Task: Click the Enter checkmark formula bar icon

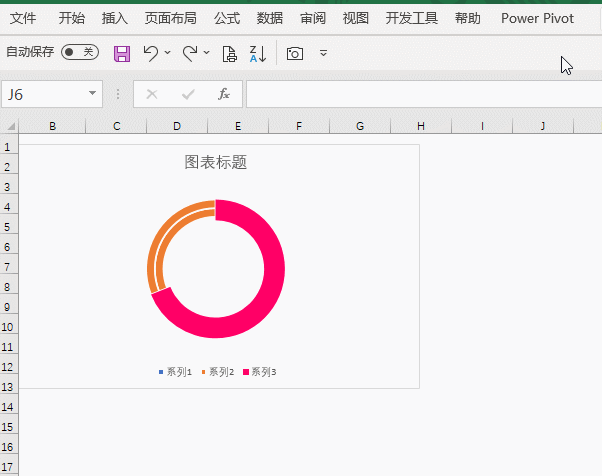Action: (x=188, y=94)
